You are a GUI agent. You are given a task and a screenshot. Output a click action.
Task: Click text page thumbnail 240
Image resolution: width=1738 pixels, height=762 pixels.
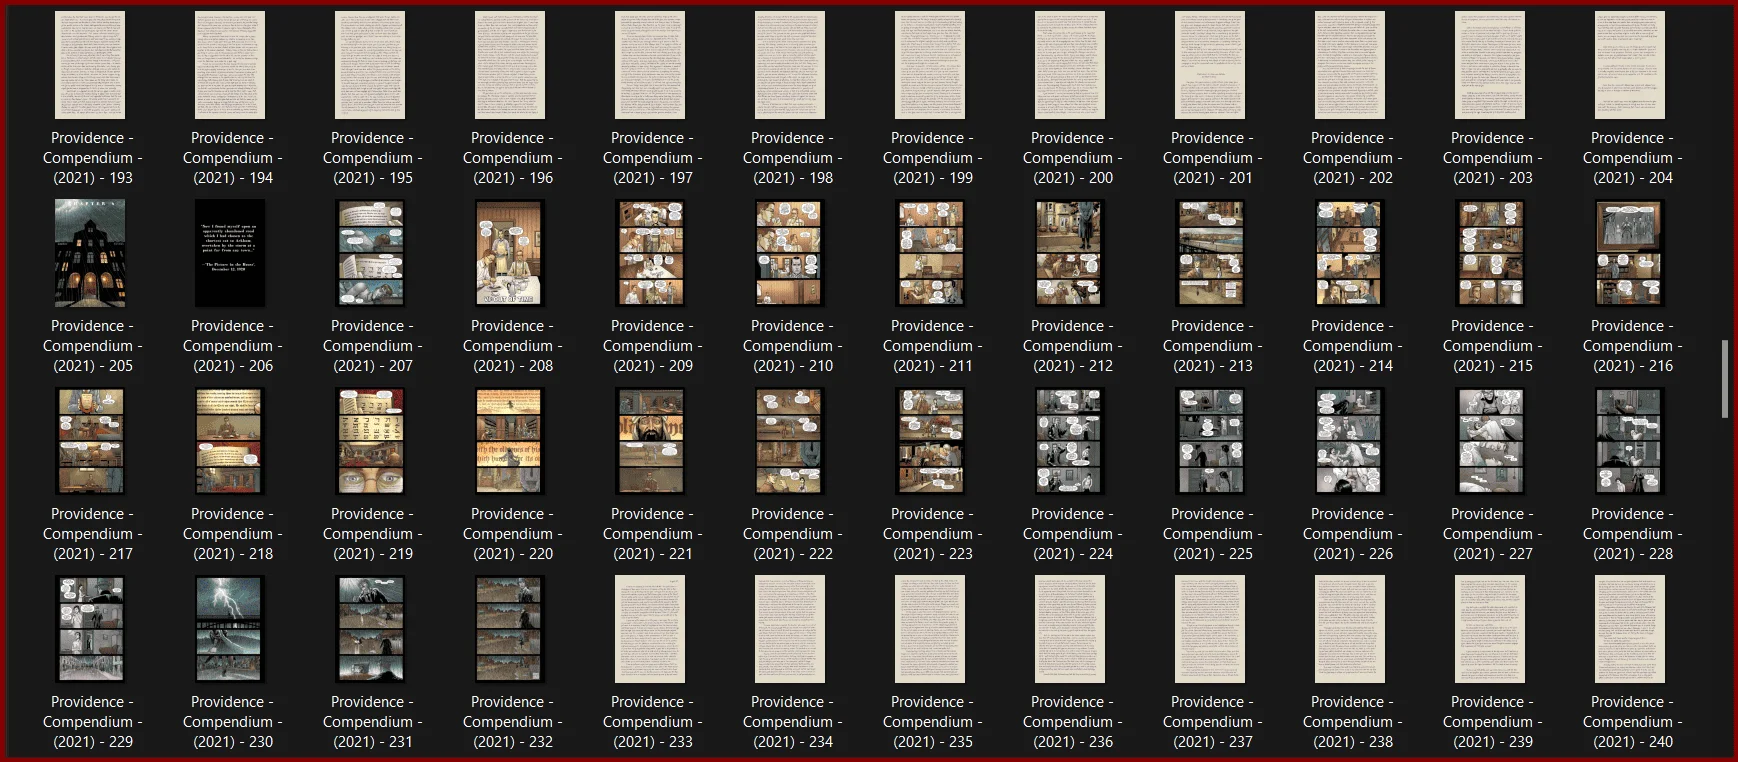(1630, 629)
